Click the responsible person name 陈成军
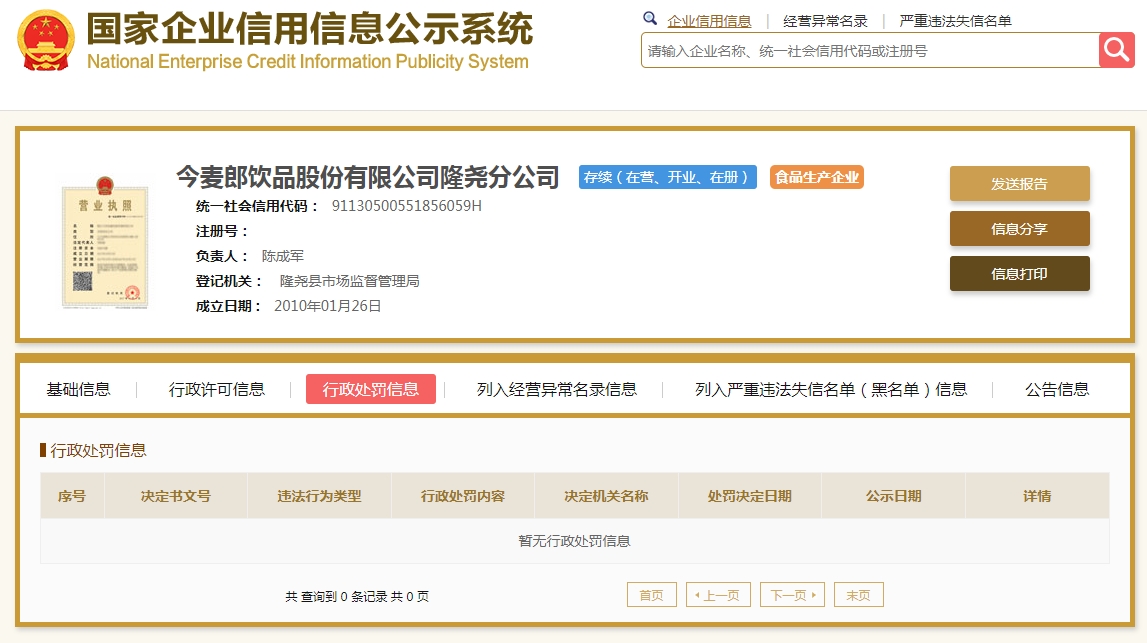The height and width of the screenshot is (643, 1147). point(282,256)
